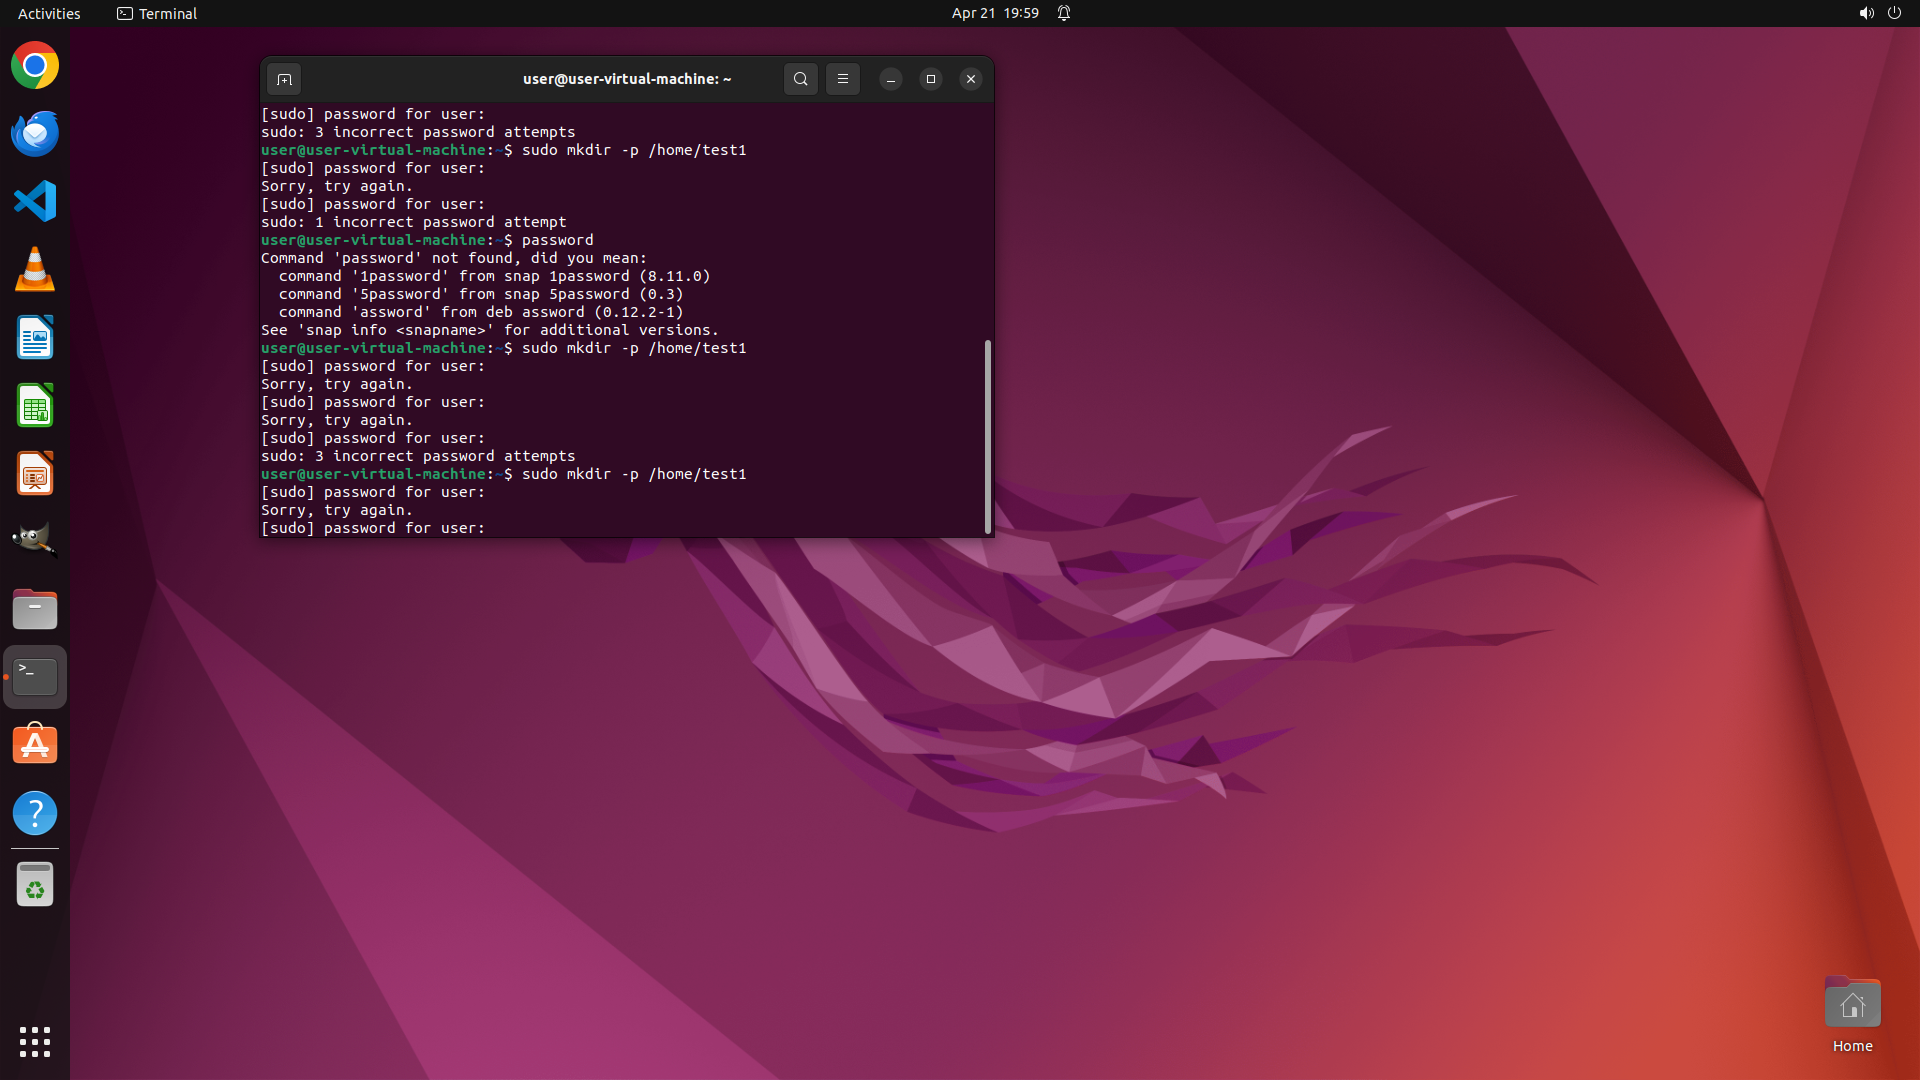Open LibreOffice Writer from dock
The width and height of the screenshot is (1920, 1080).
pyautogui.click(x=35, y=338)
